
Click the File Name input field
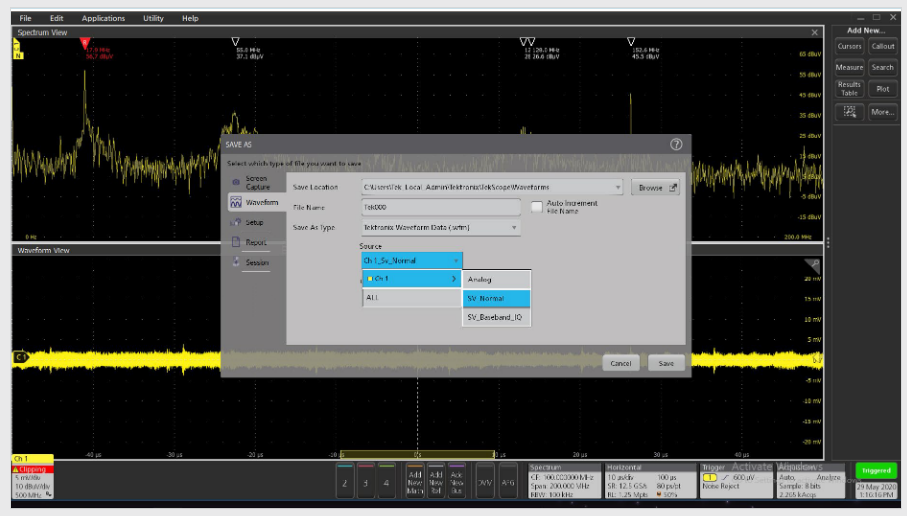tap(441, 208)
